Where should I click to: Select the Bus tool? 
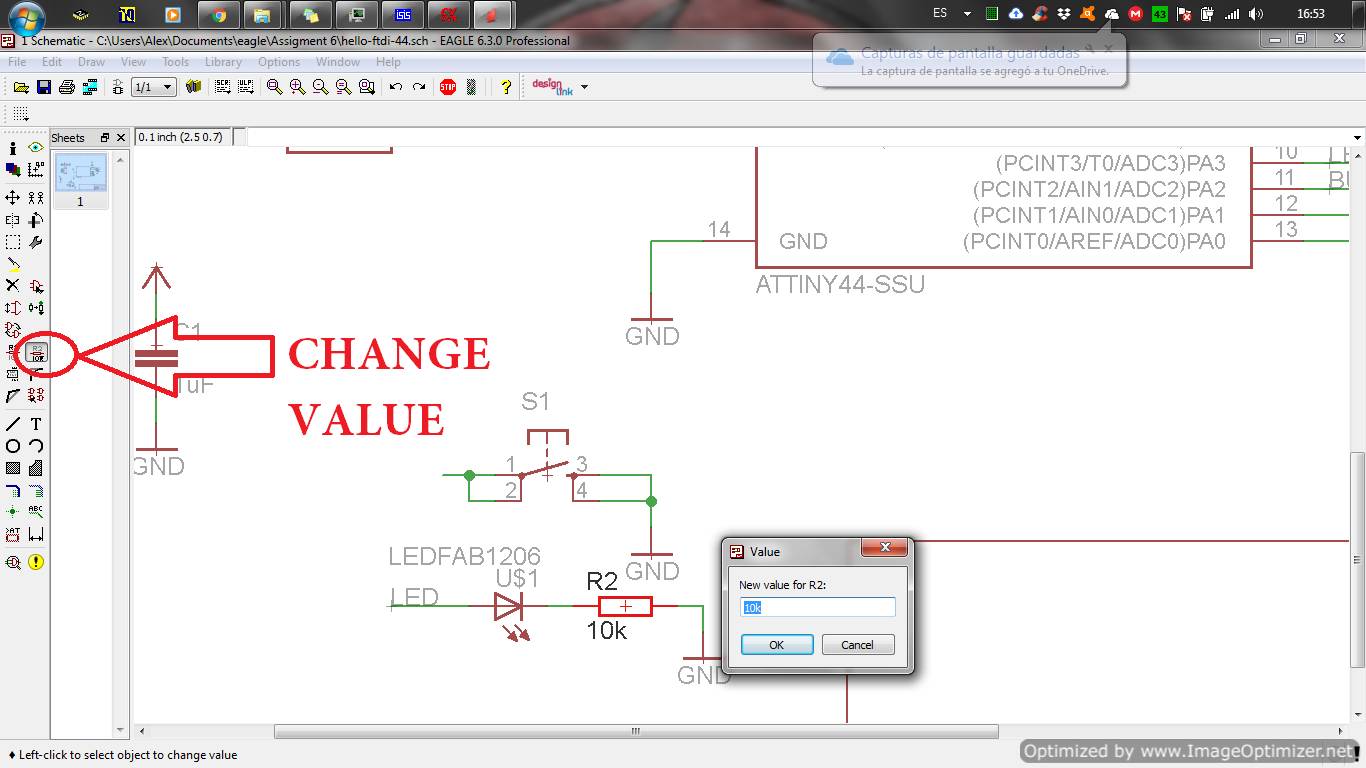pyautogui.click(x=13, y=490)
